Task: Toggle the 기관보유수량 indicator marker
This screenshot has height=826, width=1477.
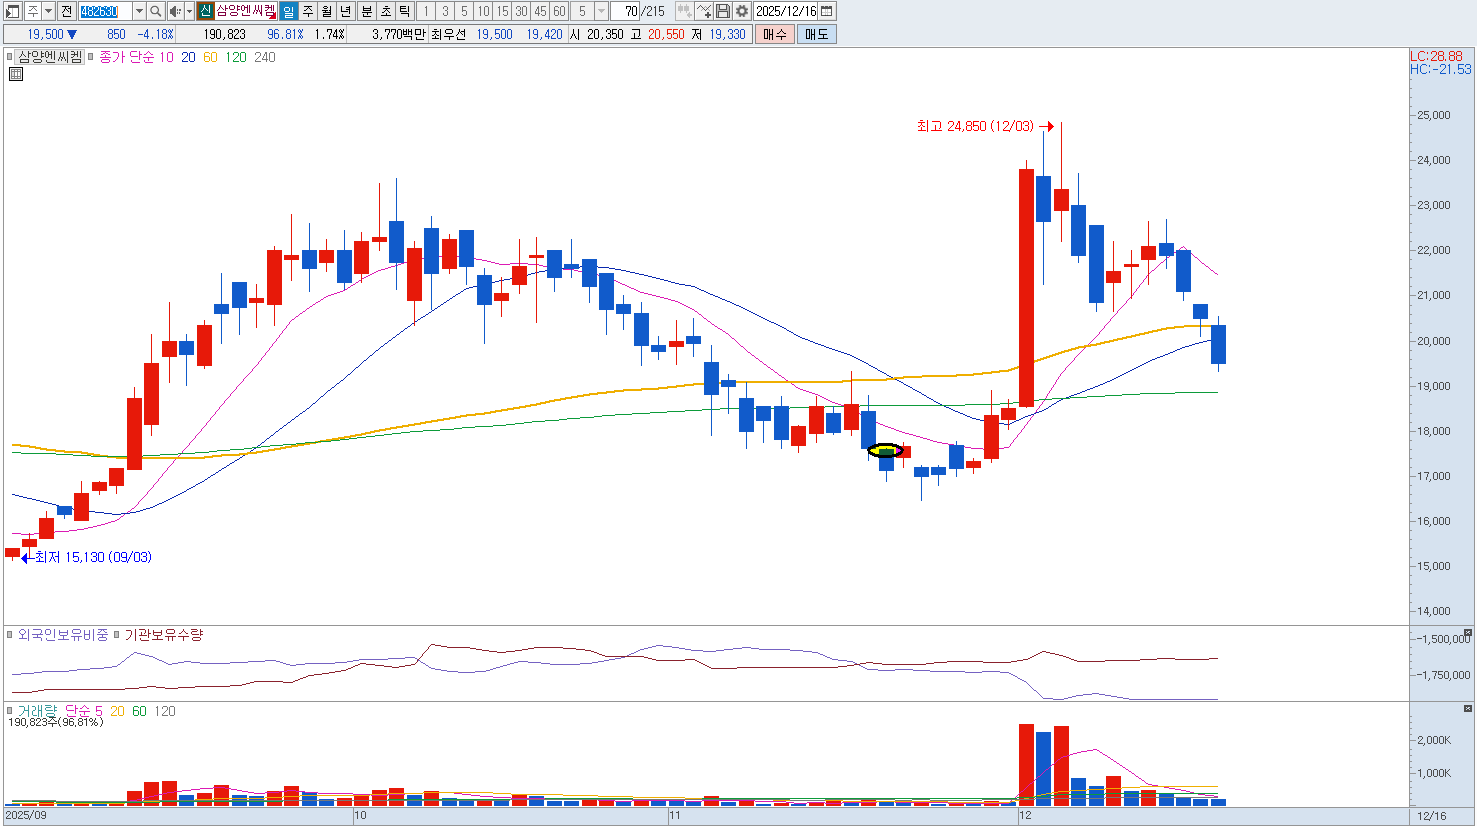Action: click(x=117, y=635)
